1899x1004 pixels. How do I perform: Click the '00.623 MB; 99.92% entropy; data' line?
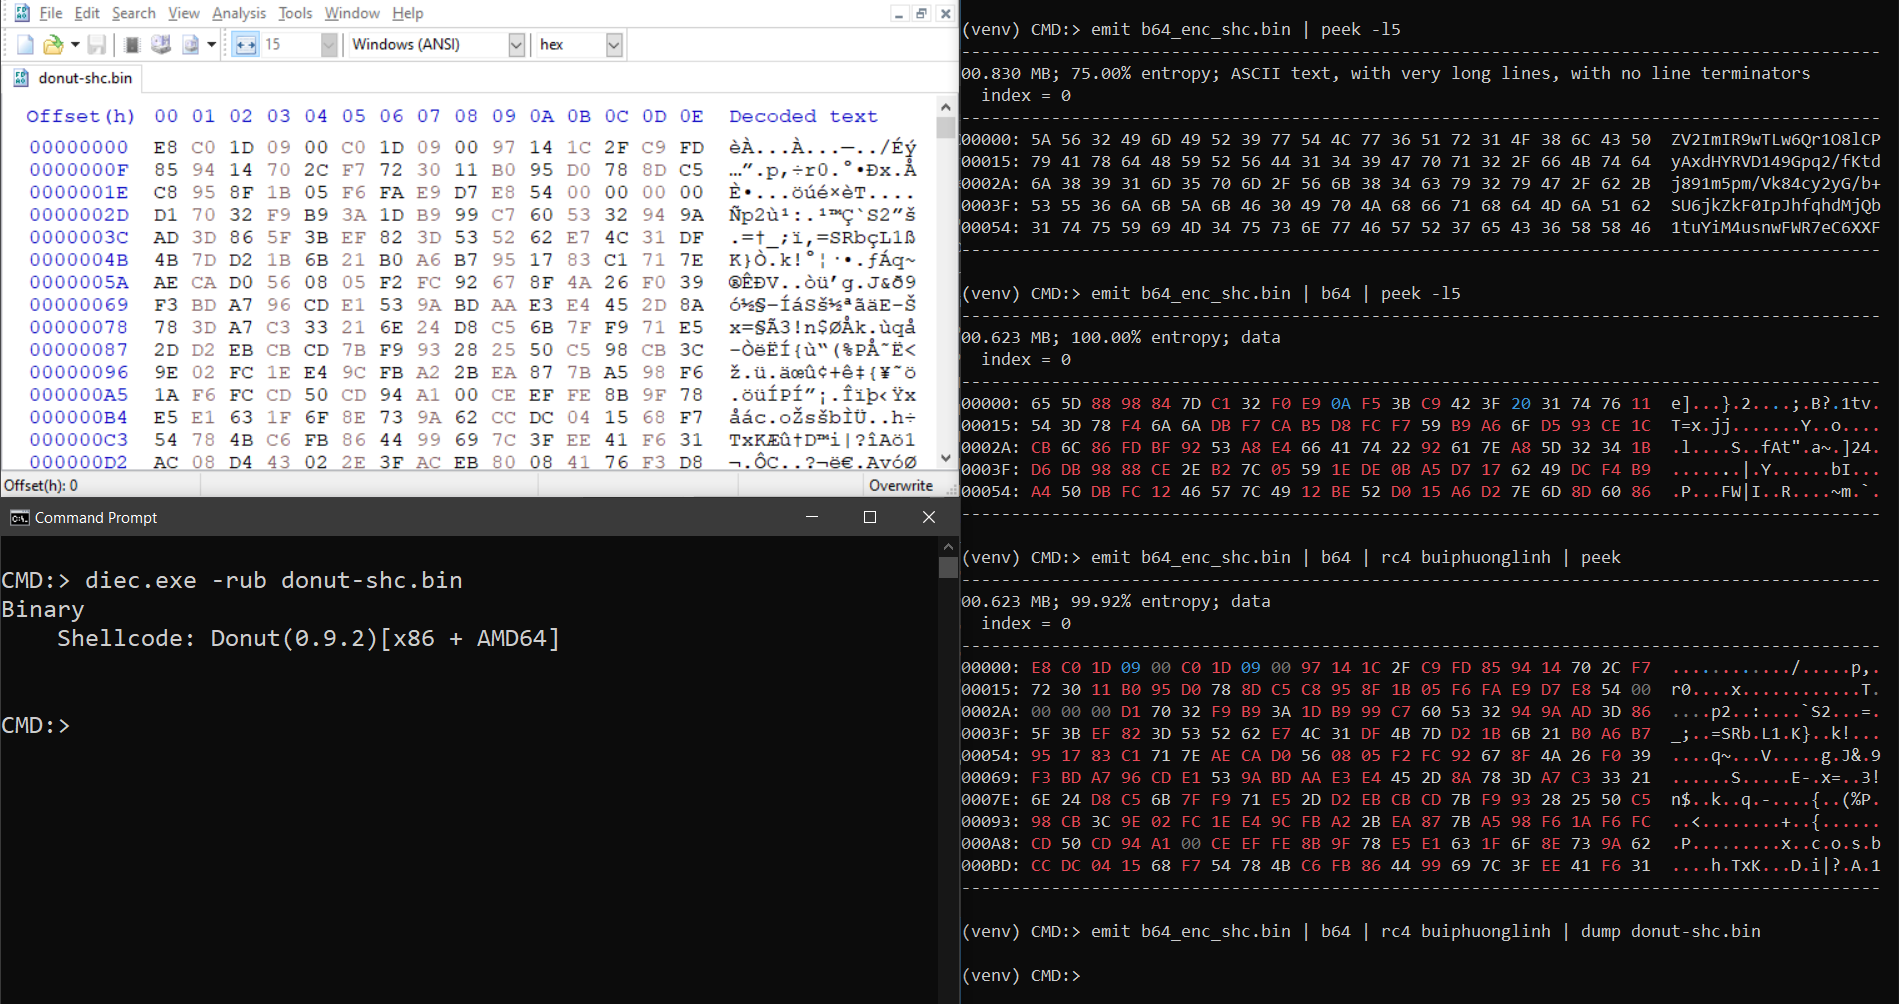point(1116,601)
